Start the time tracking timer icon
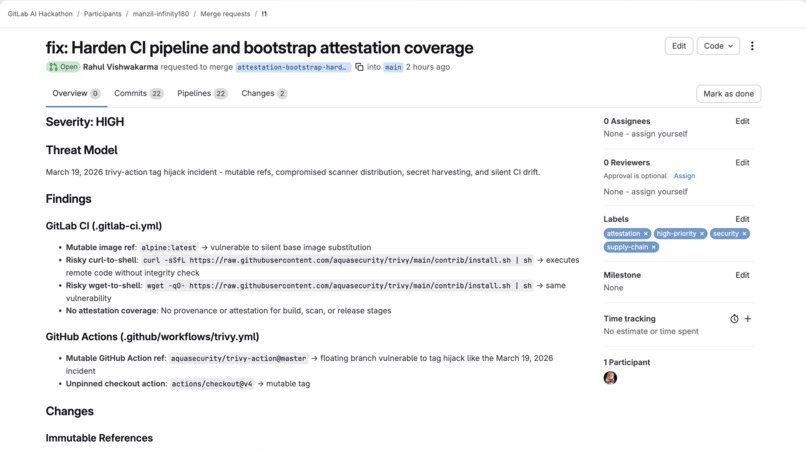Image resolution: width=806 pixels, height=451 pixels. click(x=734, y=319)
